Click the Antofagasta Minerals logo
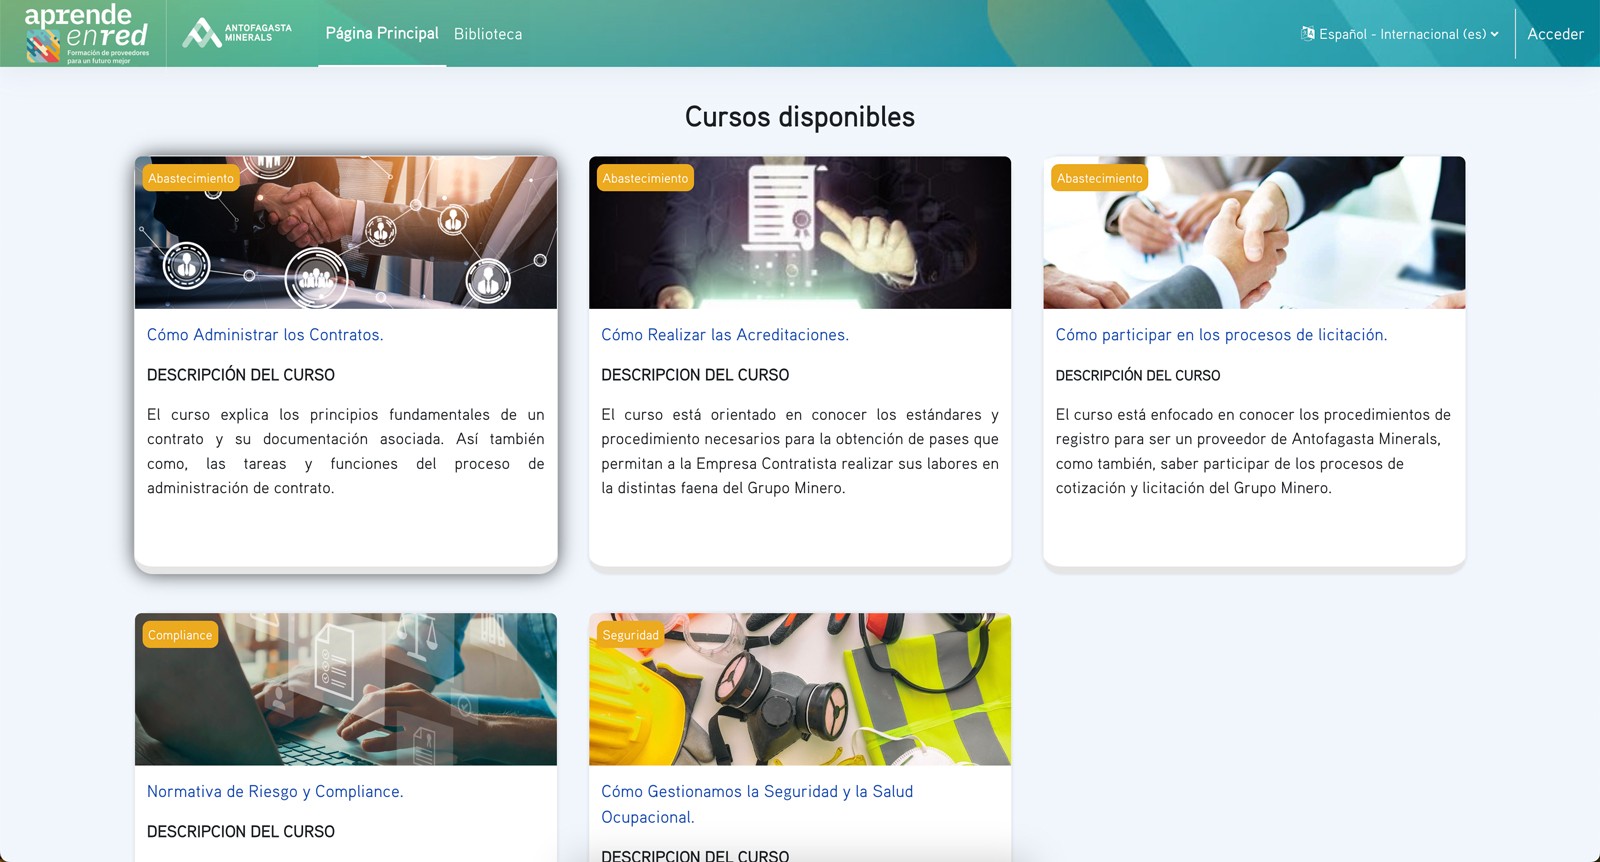The width and height of the screenshot is (1600, 862). pos(237,33)
